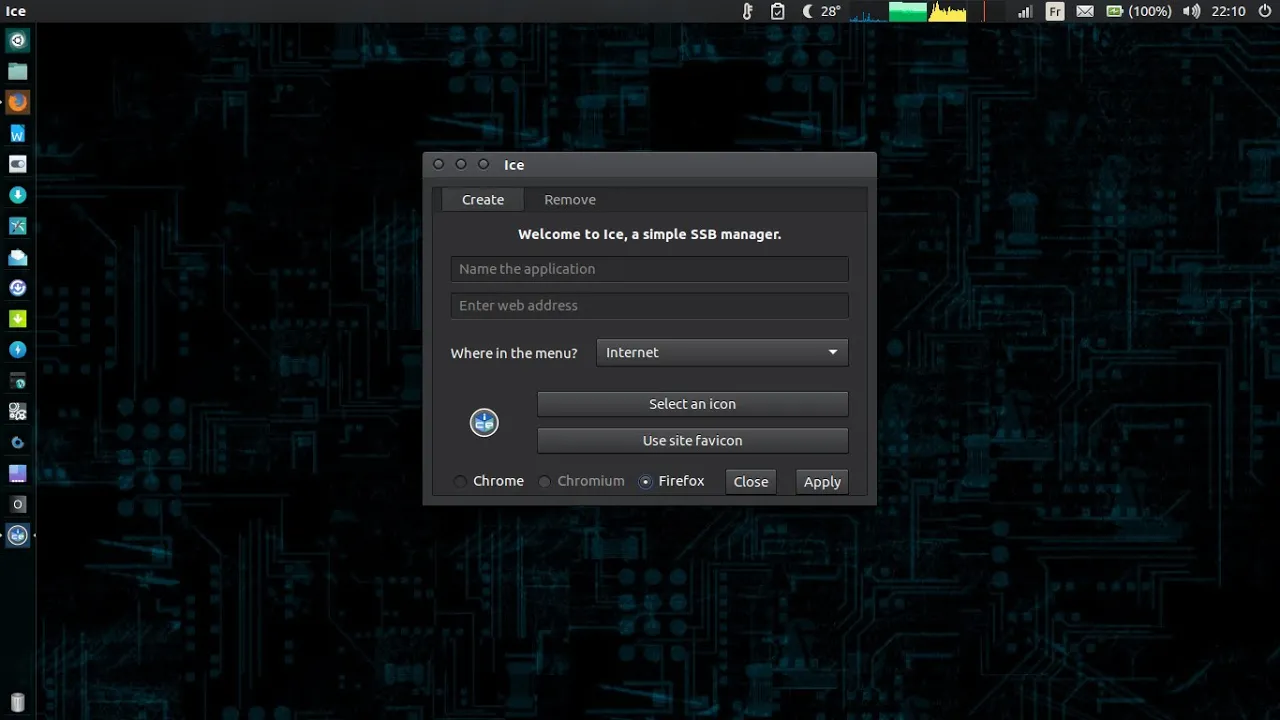The height and width of the screenshot is (720, 1280).
Task: Click the Use site favicon button
Action: pyautogui.click(x=692, y=440)
